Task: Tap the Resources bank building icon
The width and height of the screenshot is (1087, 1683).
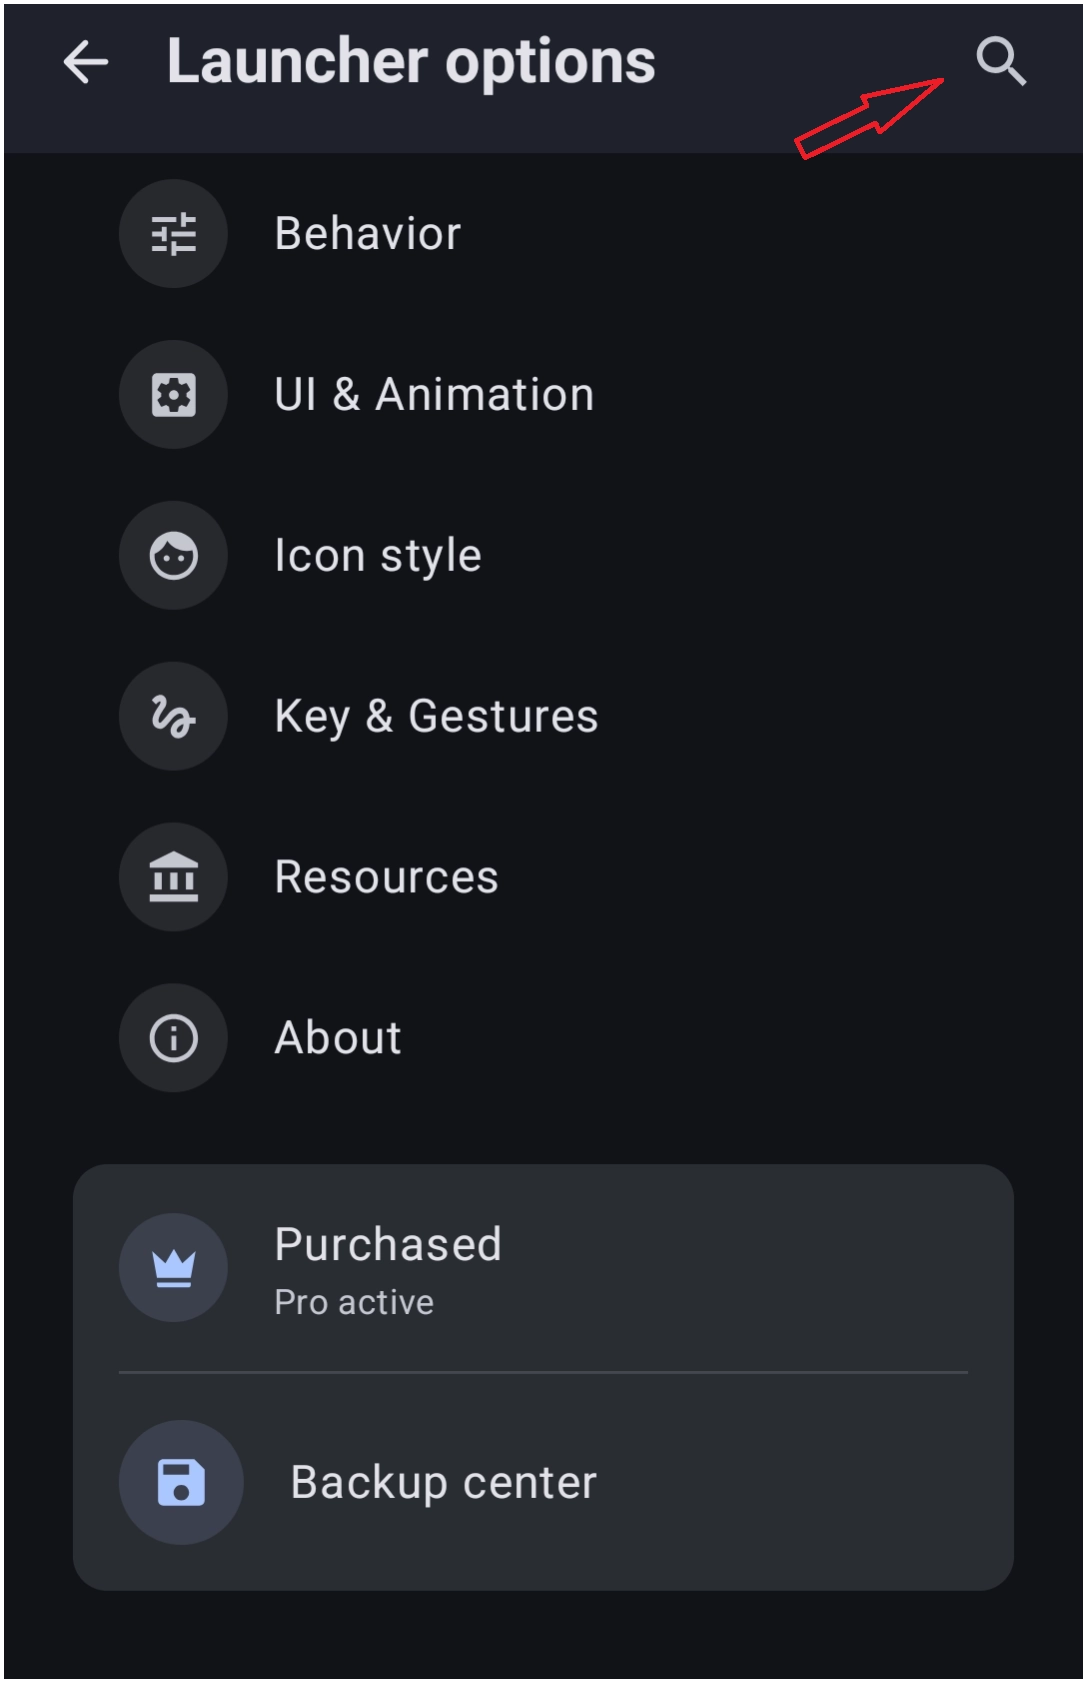Action: pyautogui.click(x=173, y=878)
